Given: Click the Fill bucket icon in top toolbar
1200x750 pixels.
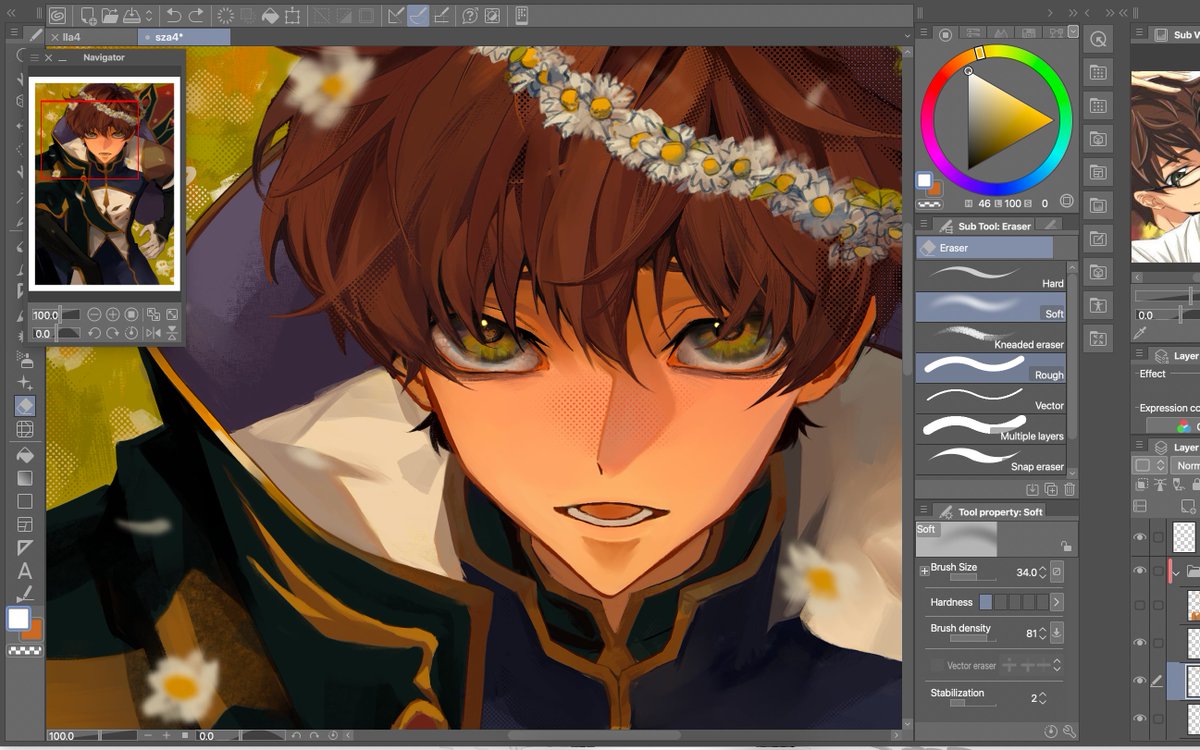Looking at the screenshot, I should point(270,16).
